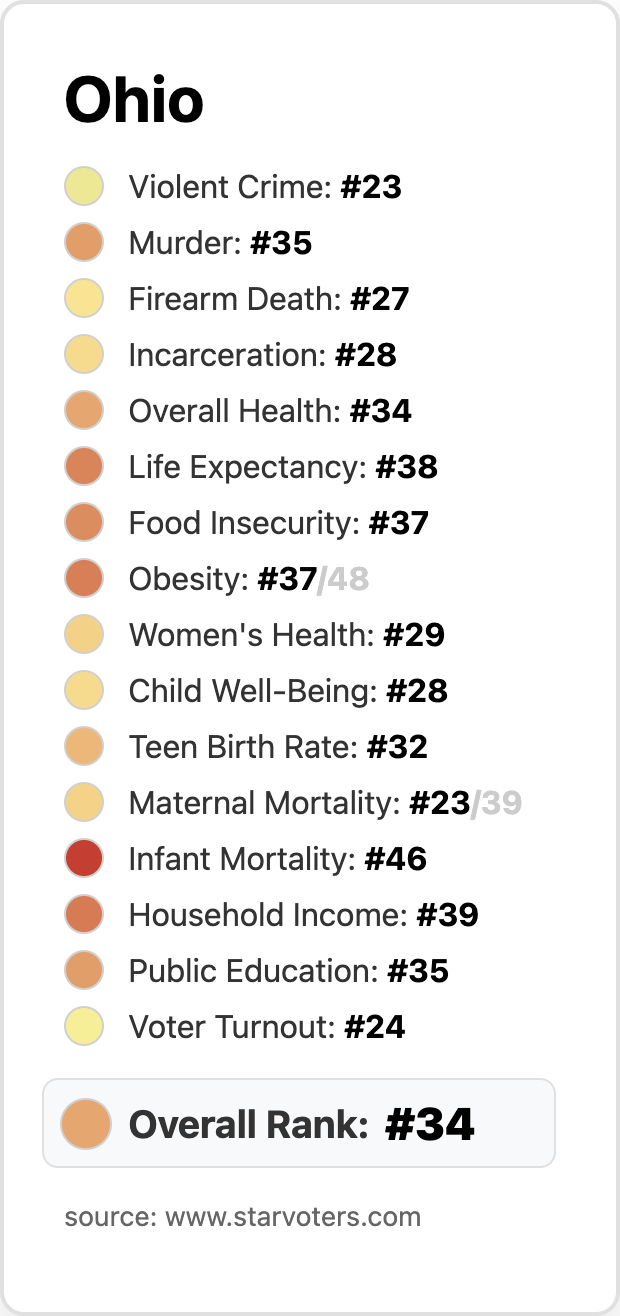Click the Maternal Mortality #23 entry
The width and height of the screenshot is (620, 1316).
click(299, 803)
